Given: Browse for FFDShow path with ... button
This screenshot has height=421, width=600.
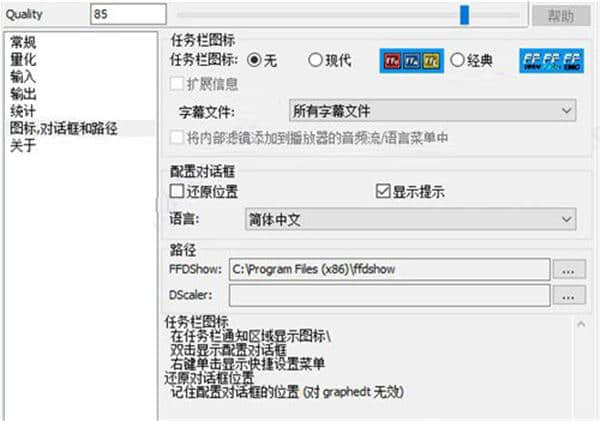Looking at the screenshot, I should point(569,269).
